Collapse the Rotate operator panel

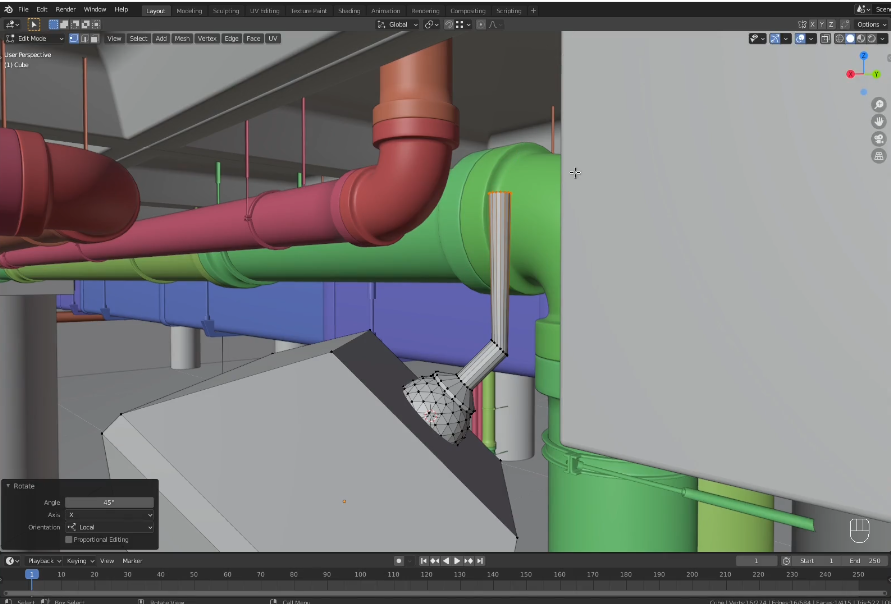[8, 486]
